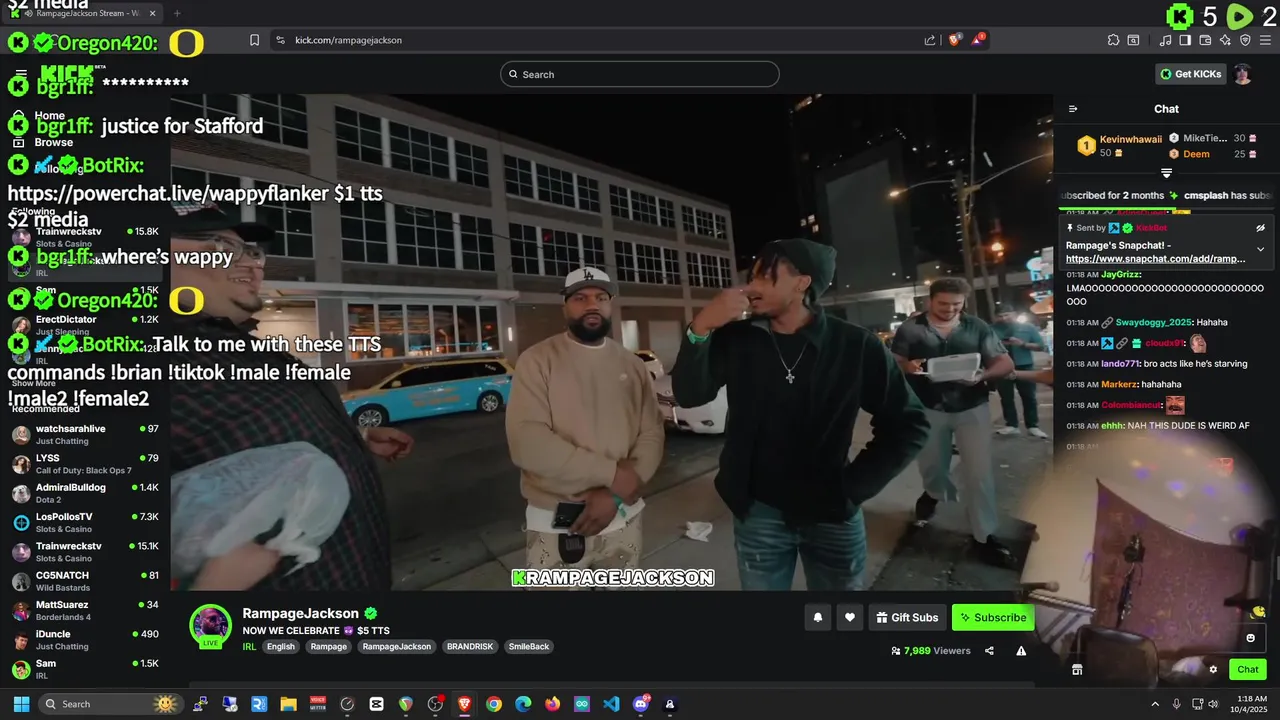
Task: Click the Get KICKs button
Action: tap(1190, 74)
